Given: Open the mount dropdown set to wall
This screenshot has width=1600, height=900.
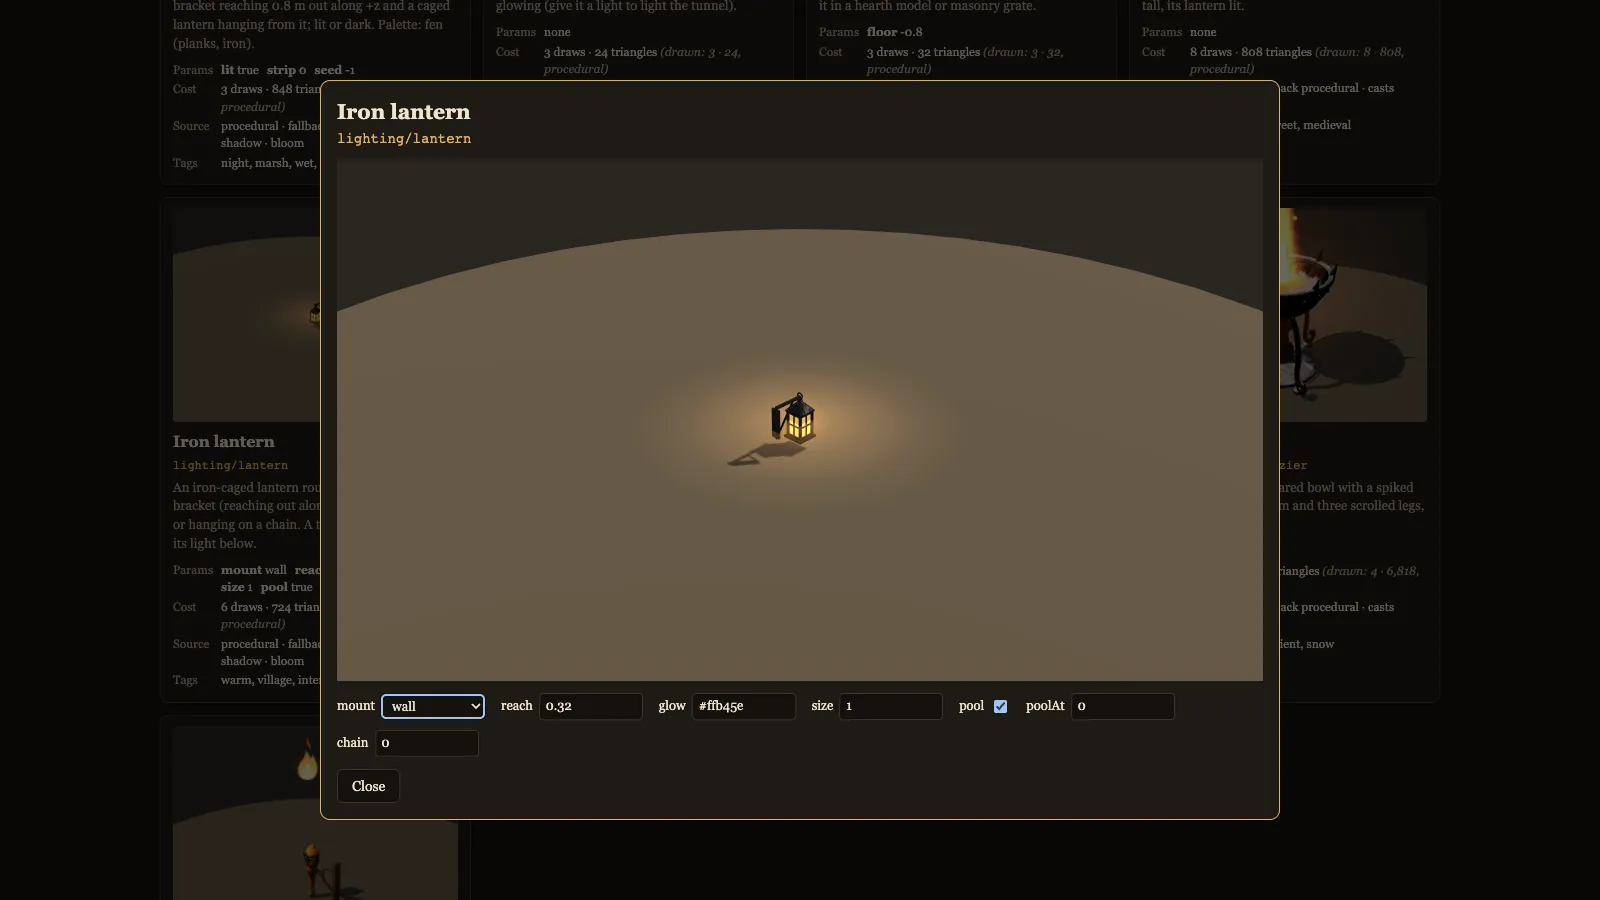Looking at the screenshot, I should [x=433, y=706].
